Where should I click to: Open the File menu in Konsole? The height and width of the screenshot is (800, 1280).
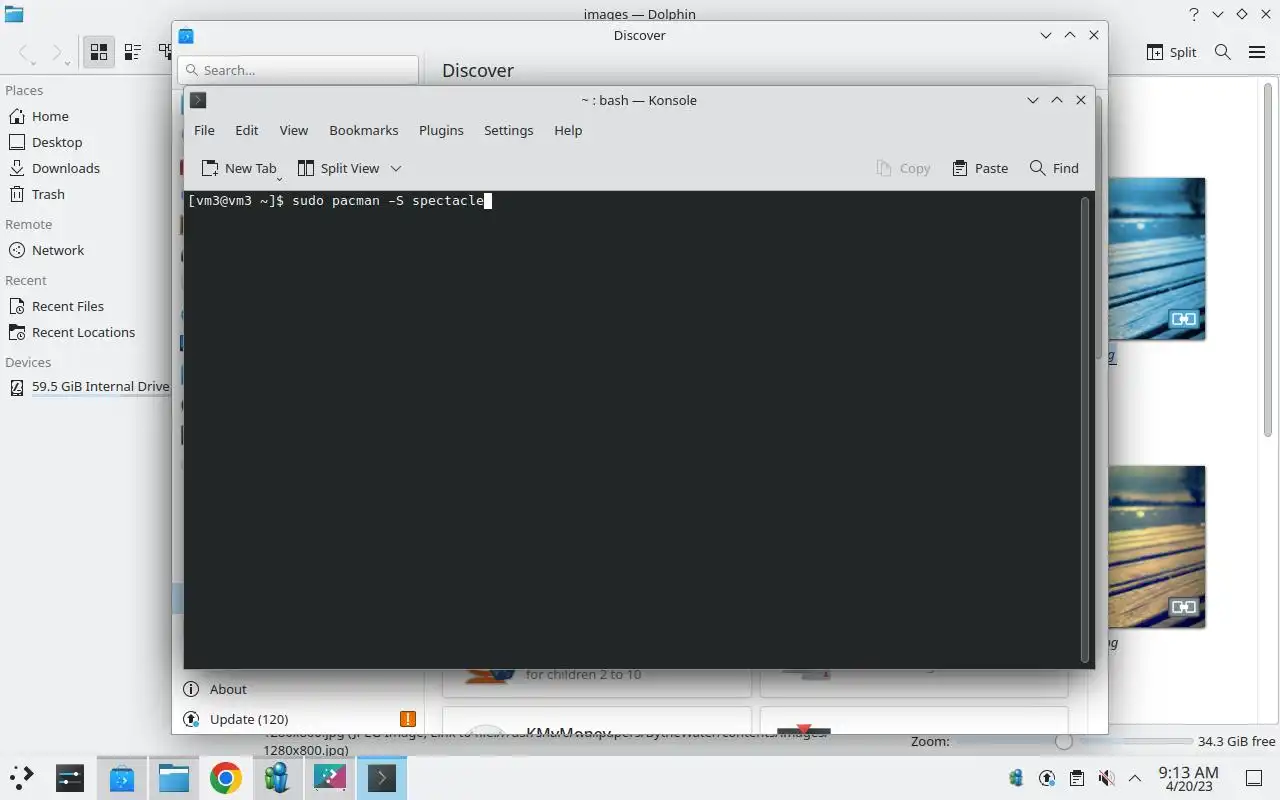pyautogui.click(x=204, y=130)
